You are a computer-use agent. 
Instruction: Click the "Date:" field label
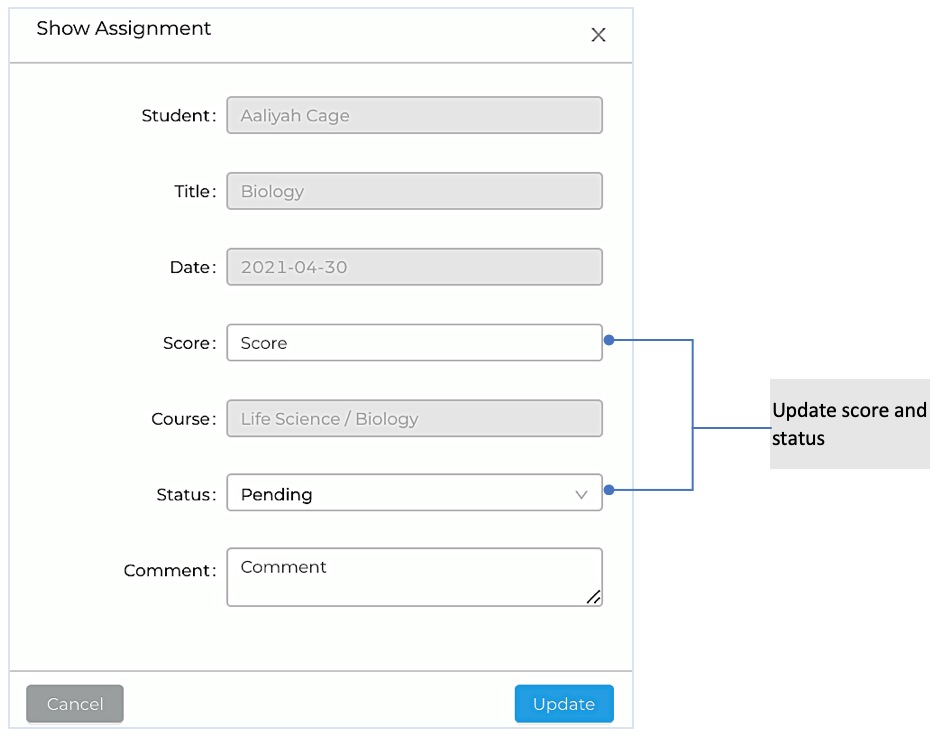192,268
